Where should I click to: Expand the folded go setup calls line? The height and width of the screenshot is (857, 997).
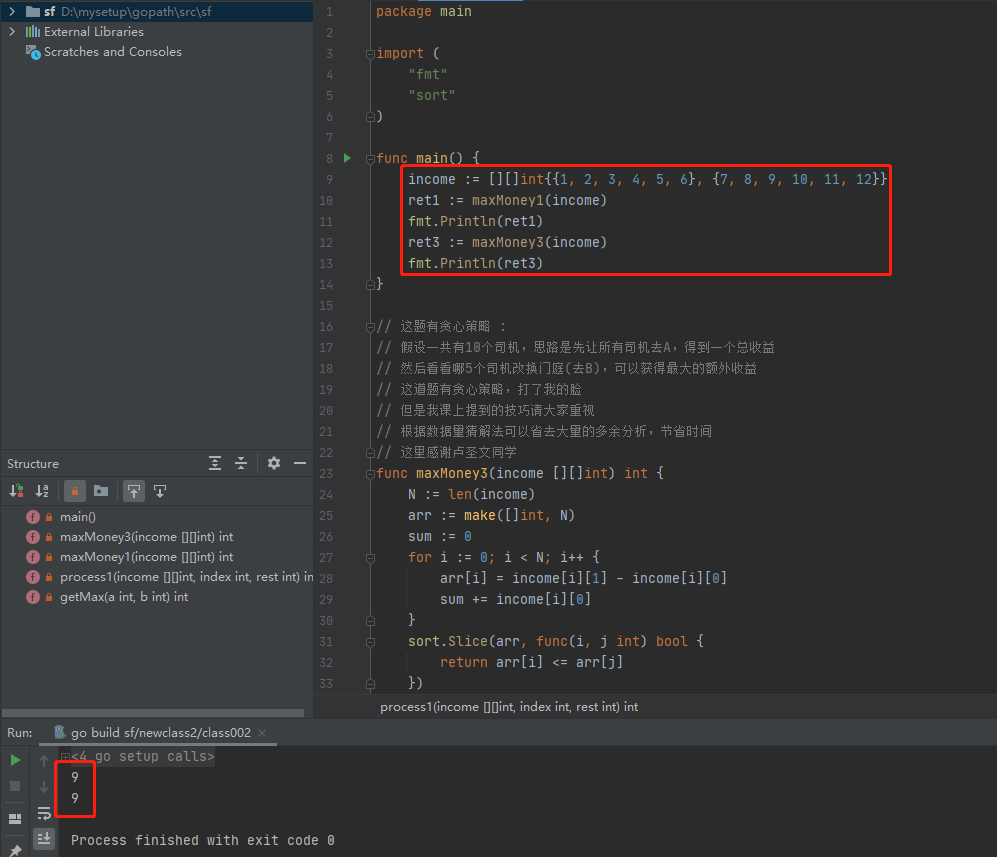(x=65, y=757)
